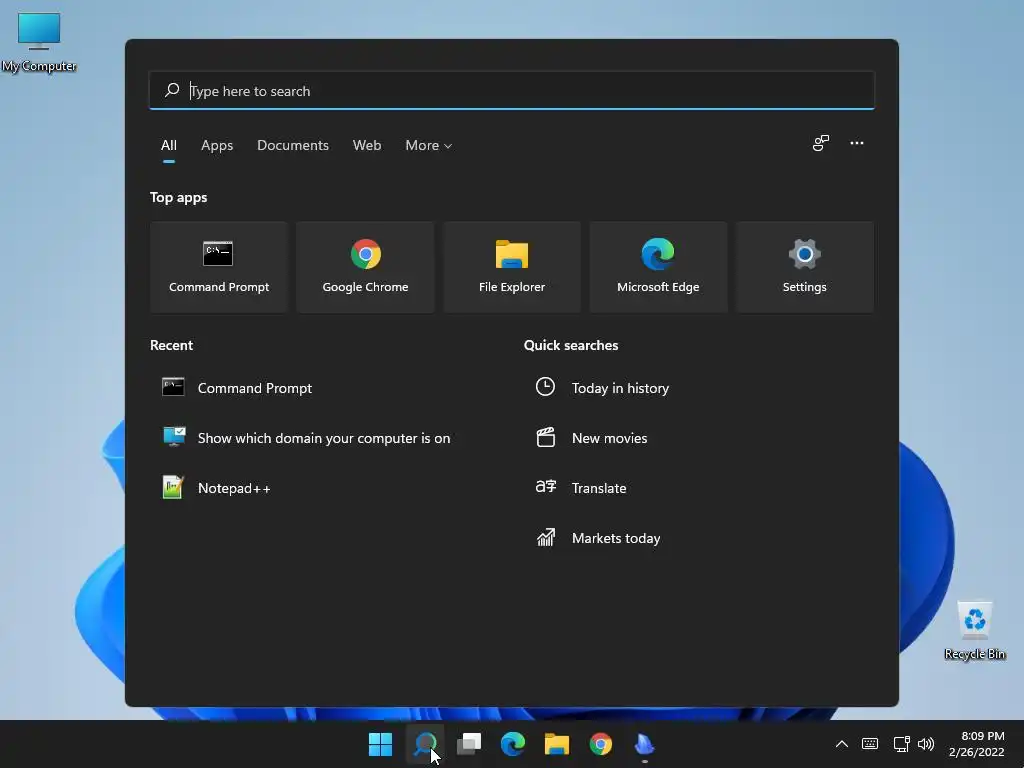Open 'Show which domain your computer is on'
The width and height of the screenshot is (1024, 768).
[x=324, y=438]
